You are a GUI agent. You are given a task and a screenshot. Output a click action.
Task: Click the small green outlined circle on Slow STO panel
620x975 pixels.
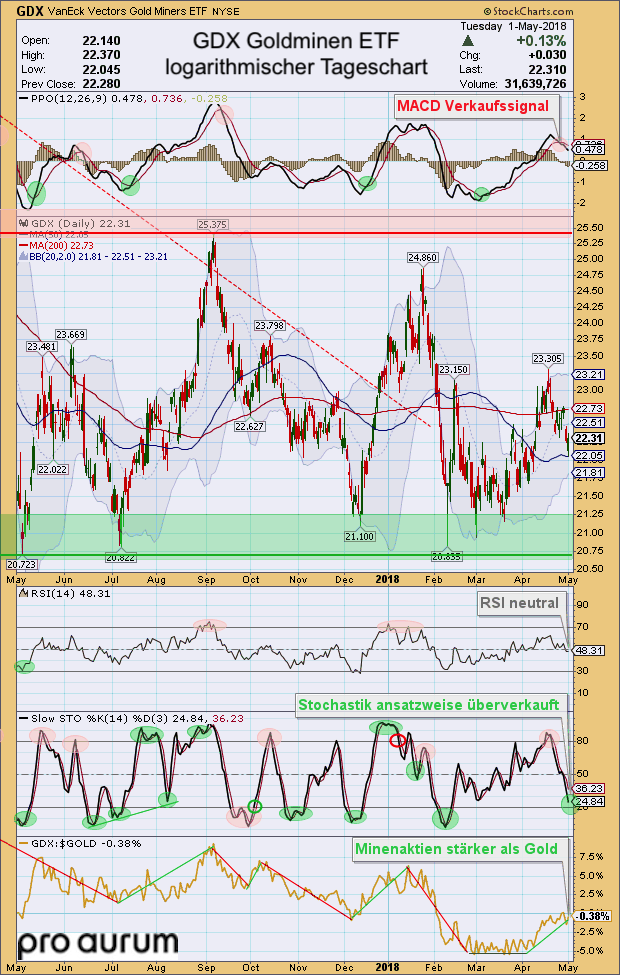(254, 806)
